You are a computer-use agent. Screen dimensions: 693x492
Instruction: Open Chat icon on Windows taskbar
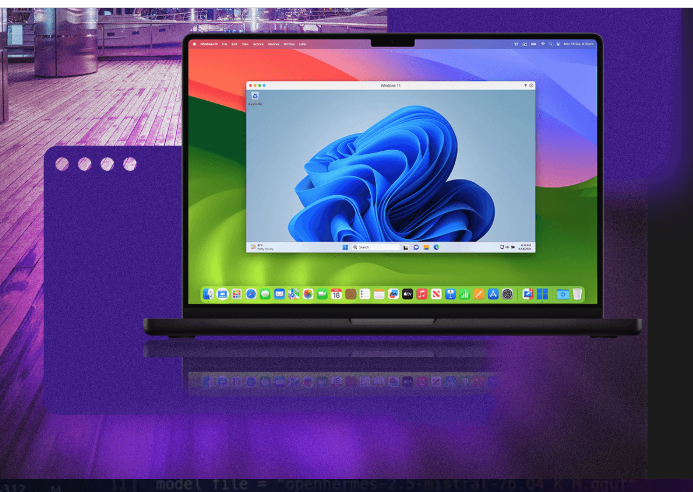pyautogui.click(x=416, y=247)
